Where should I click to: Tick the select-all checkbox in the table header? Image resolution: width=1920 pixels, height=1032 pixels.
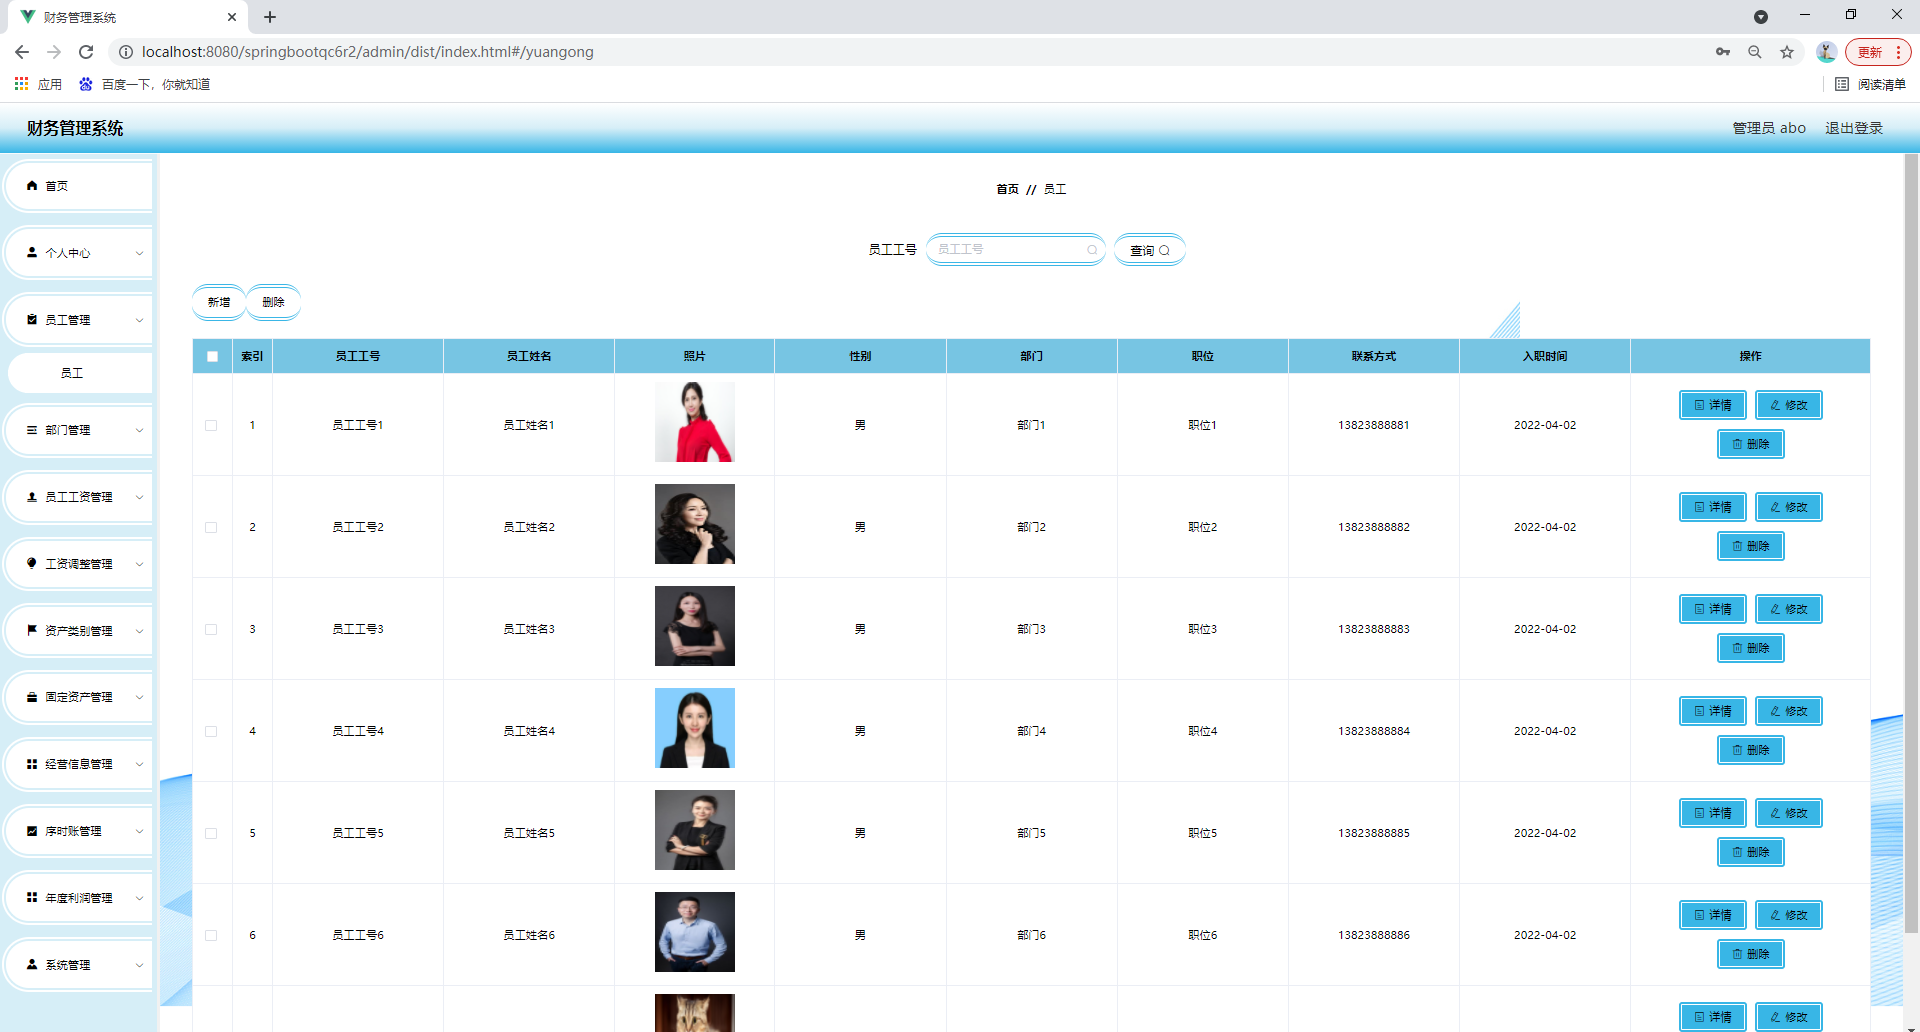pyautogui.click(x=212, y=356)
